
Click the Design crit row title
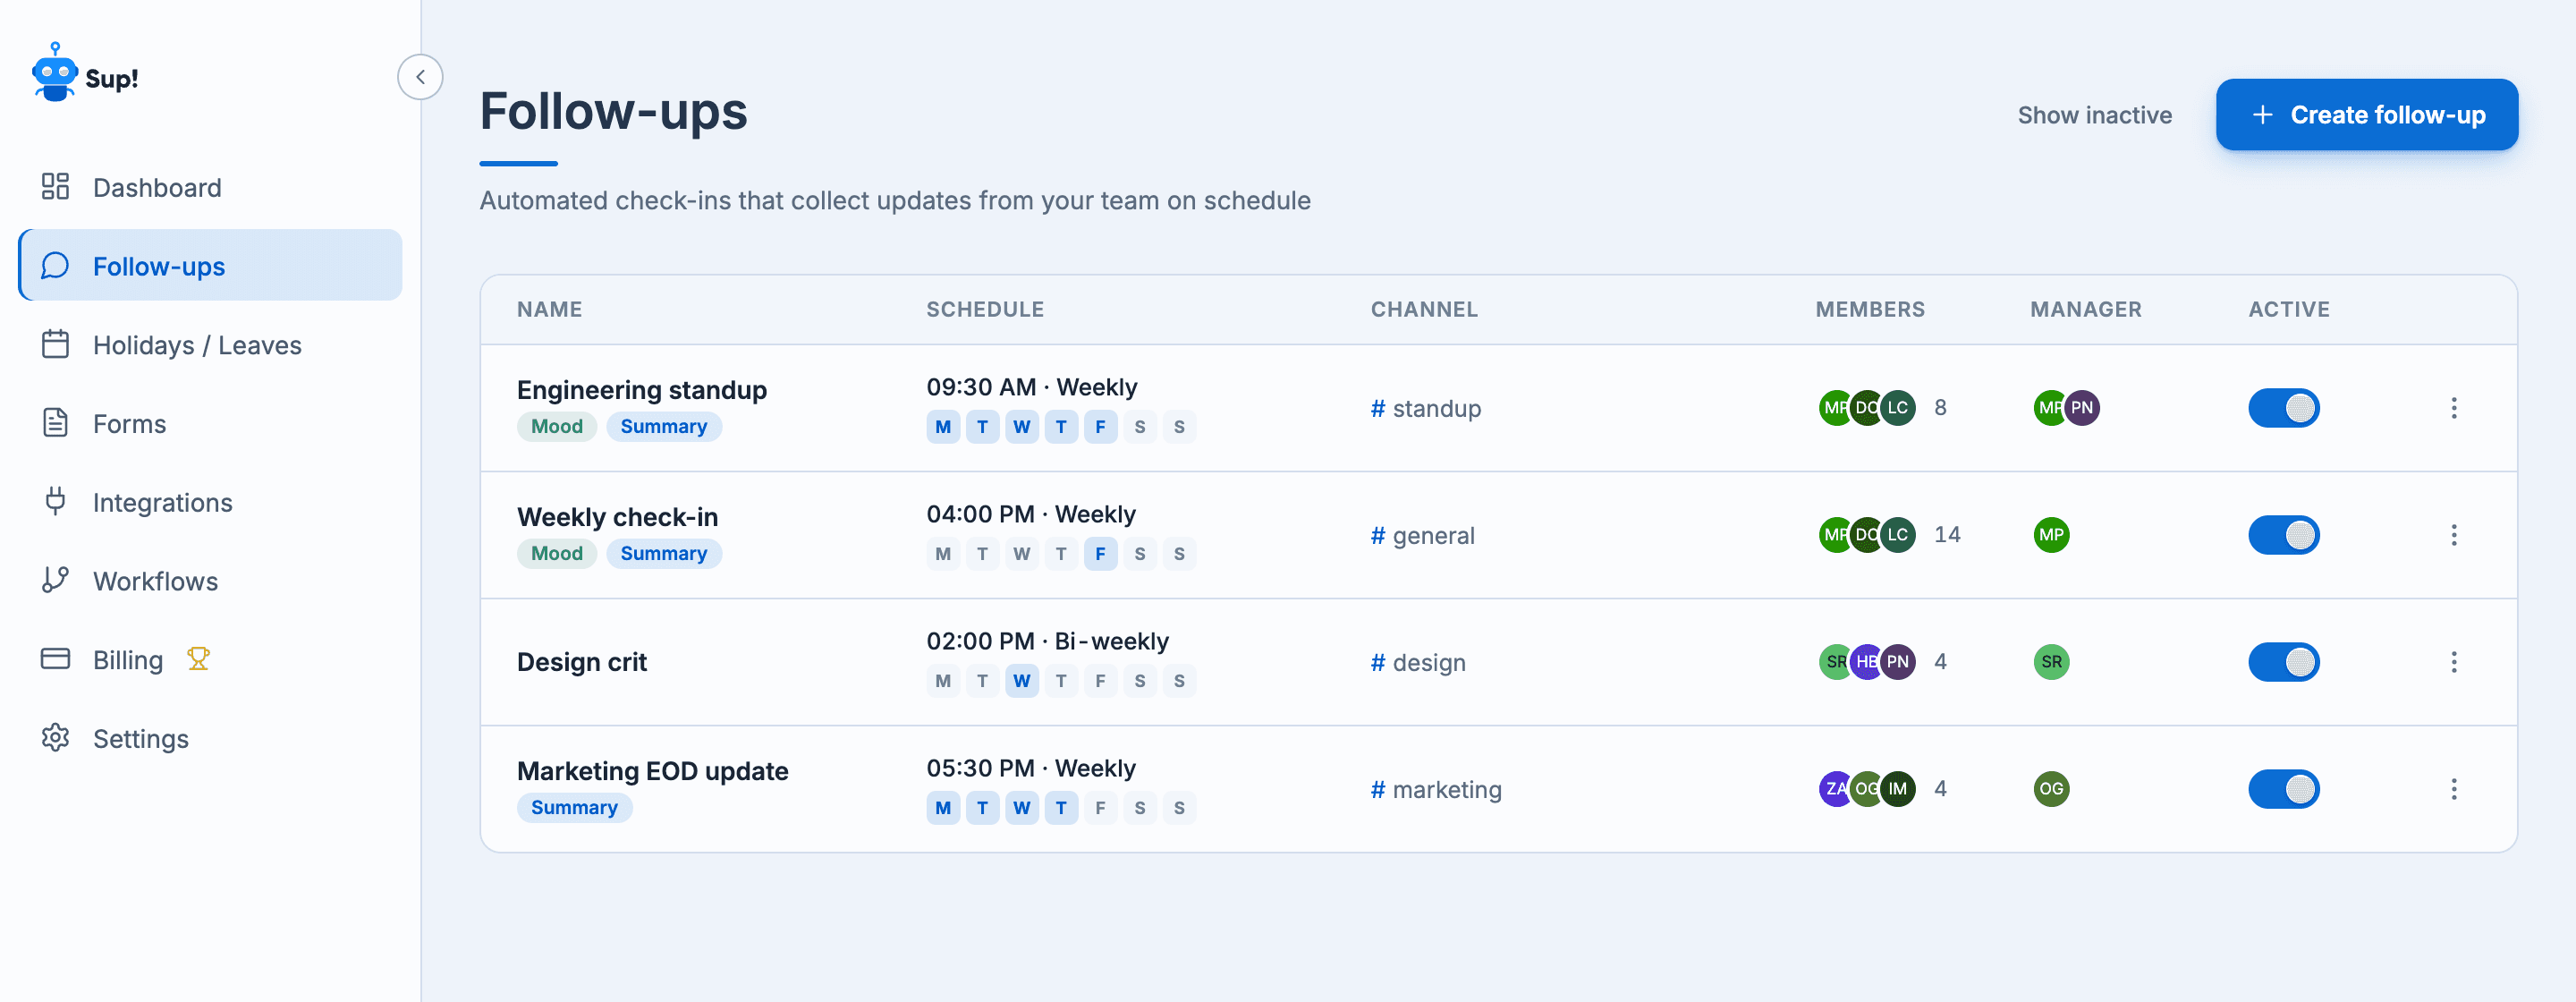582,662
